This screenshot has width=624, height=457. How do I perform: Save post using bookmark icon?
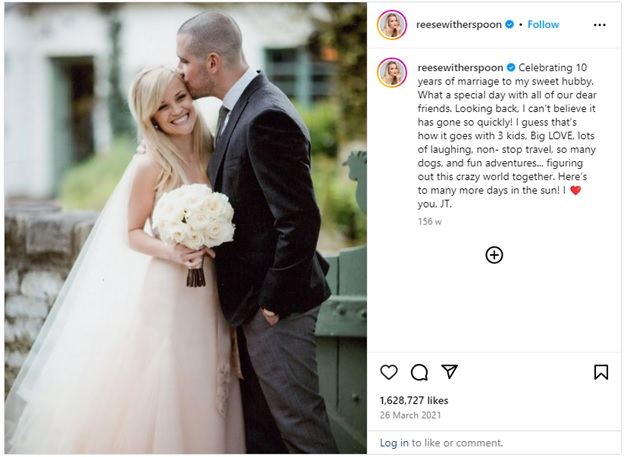(601, 372)
